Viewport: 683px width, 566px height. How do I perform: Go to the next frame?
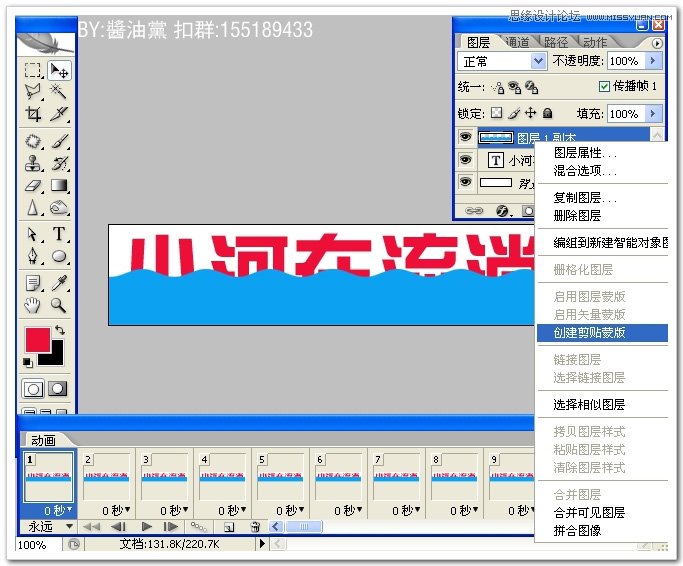(170, 527)
